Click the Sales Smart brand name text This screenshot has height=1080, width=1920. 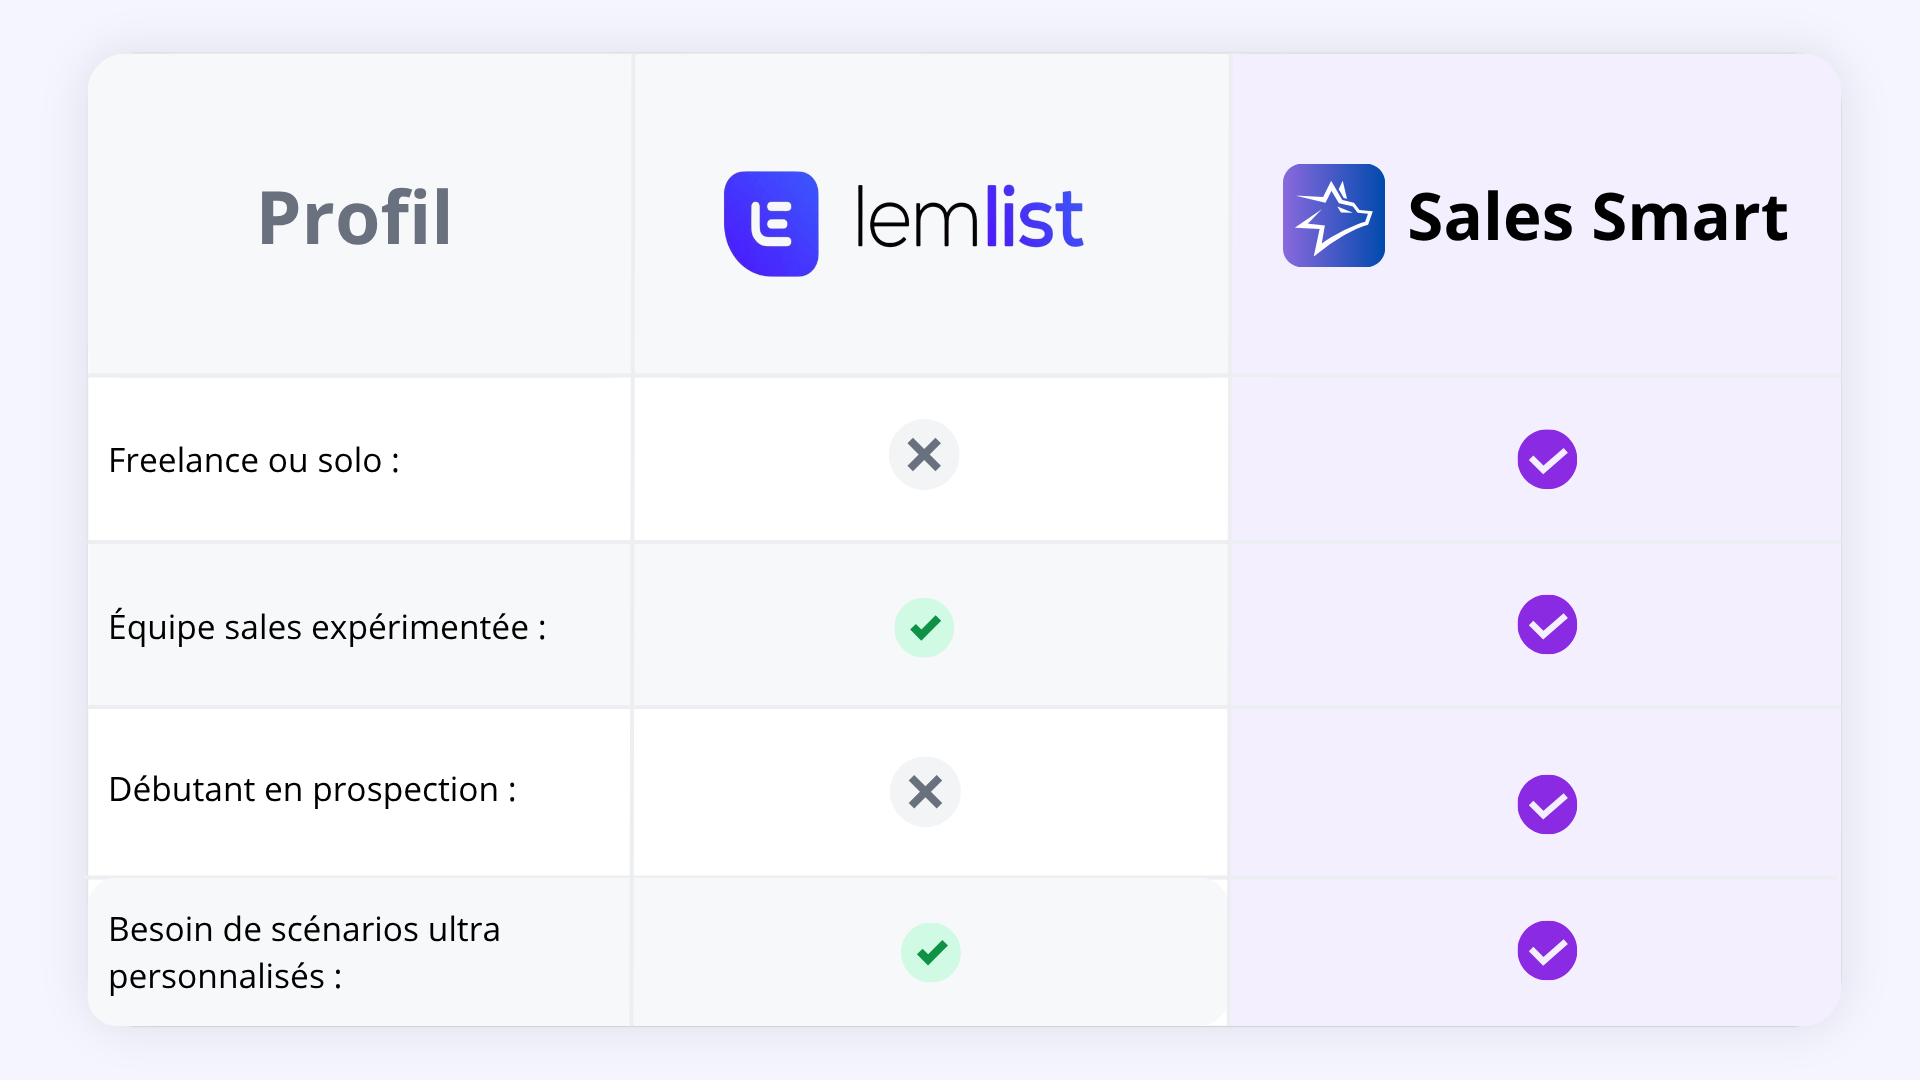click(x=1597, y=218)
